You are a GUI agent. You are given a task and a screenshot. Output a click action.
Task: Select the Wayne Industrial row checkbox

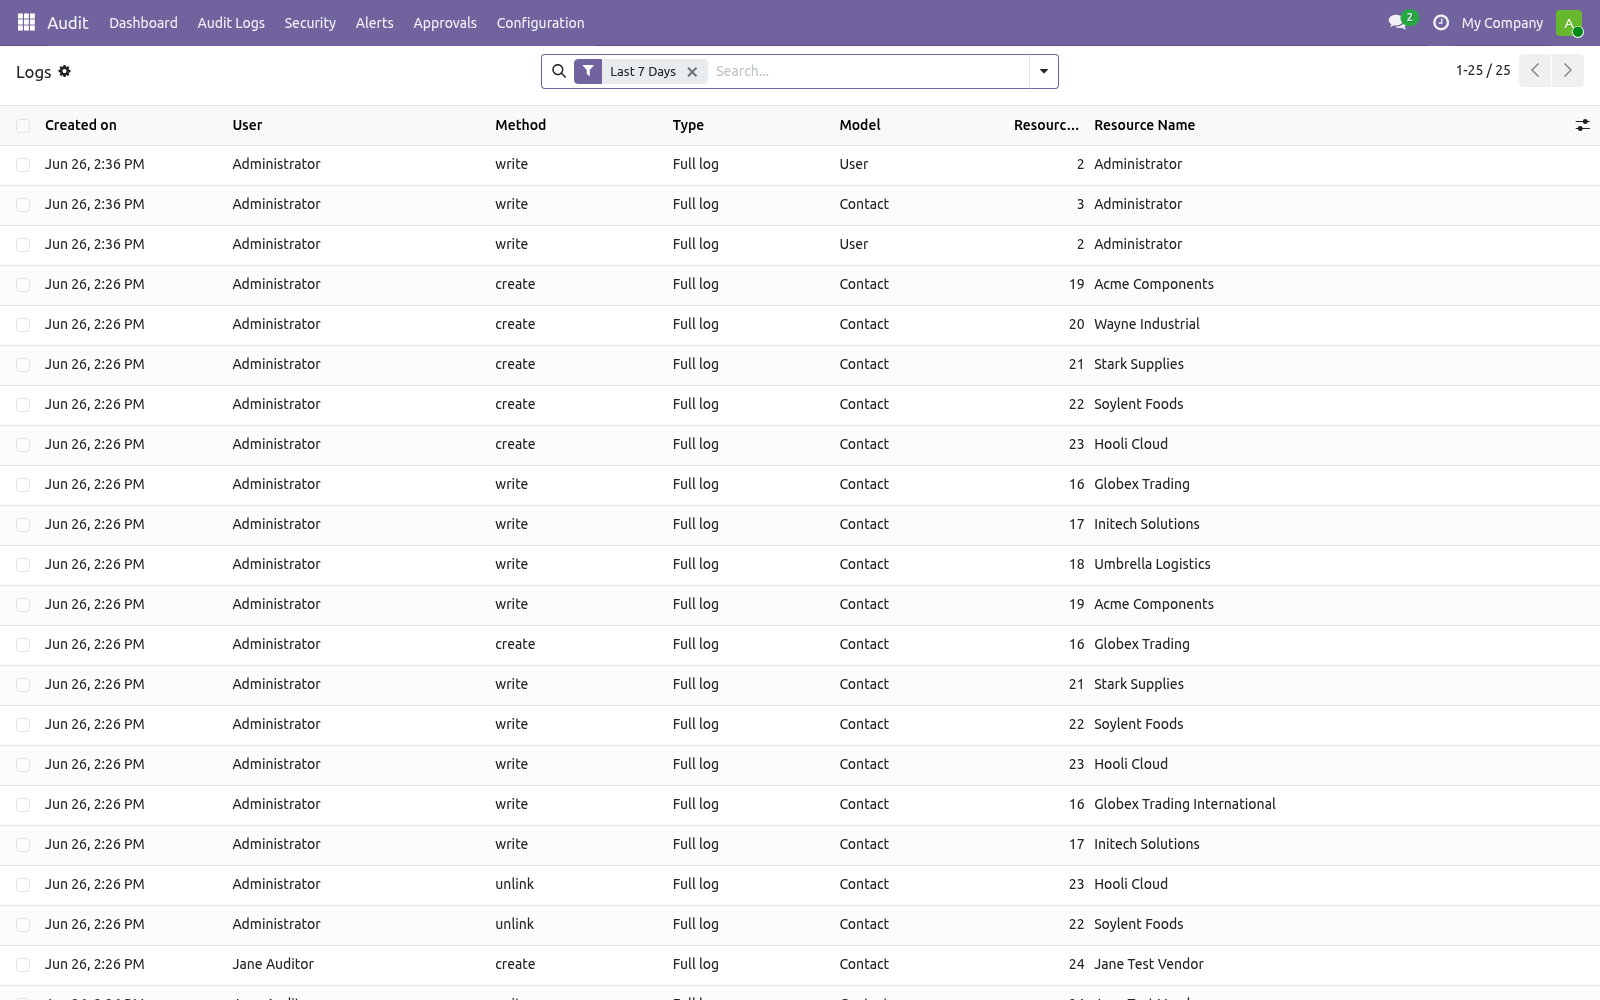click(x=23, y=324)
